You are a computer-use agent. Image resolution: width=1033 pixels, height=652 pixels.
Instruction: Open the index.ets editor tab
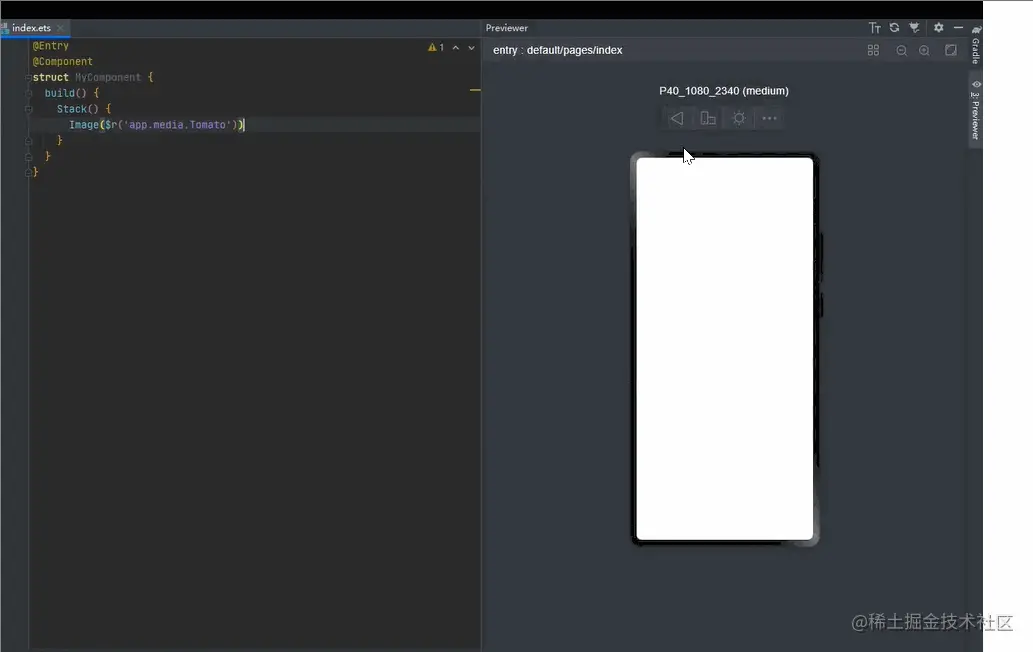point(31,28)
